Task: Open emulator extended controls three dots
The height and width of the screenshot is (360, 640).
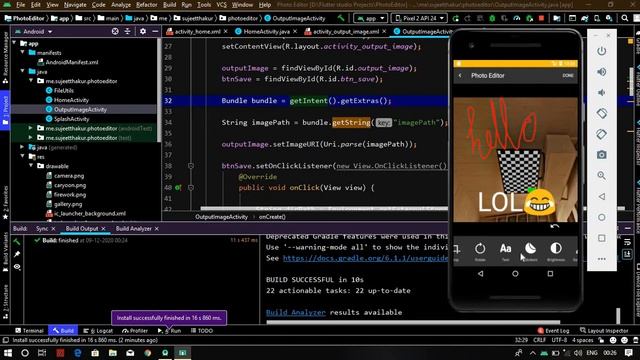Action: [x=602, y=259]
